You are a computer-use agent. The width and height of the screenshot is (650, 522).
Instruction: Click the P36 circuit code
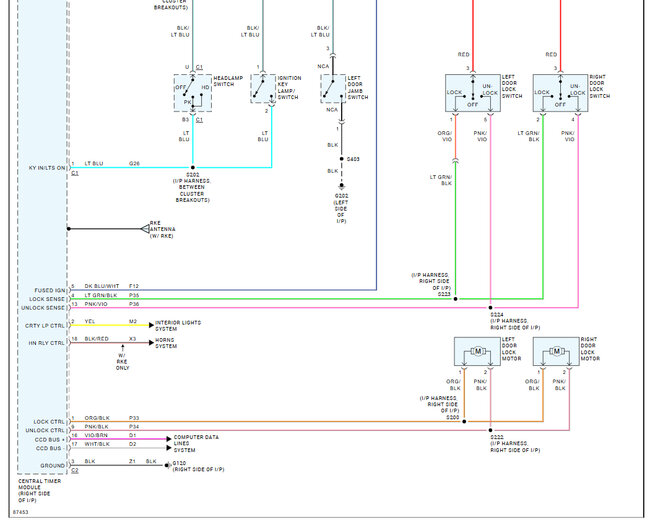[134, 304]
